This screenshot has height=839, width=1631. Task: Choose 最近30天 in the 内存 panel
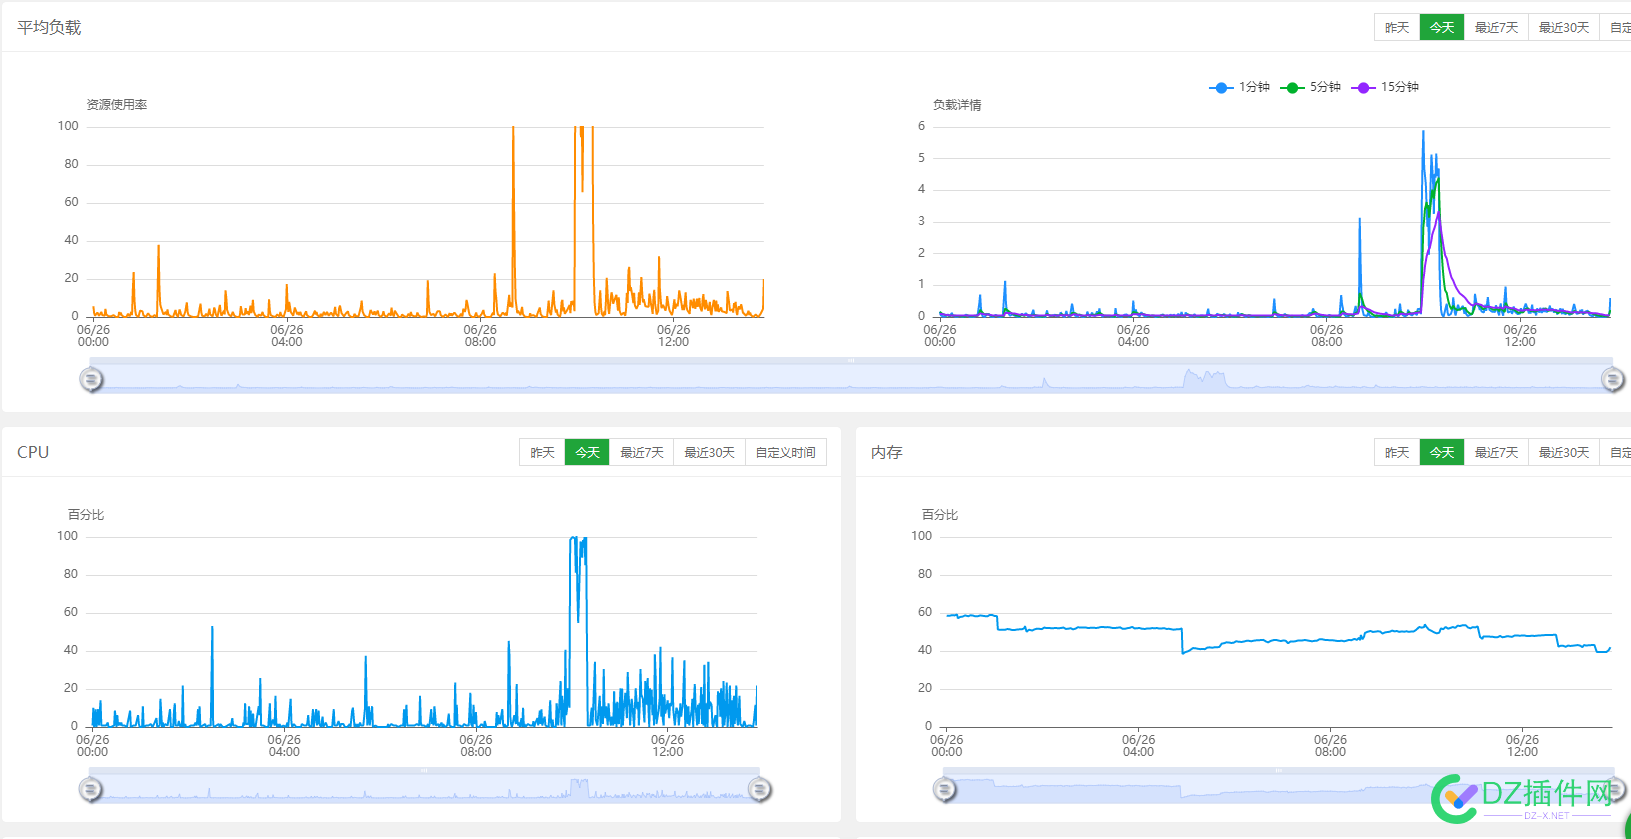1564,453
